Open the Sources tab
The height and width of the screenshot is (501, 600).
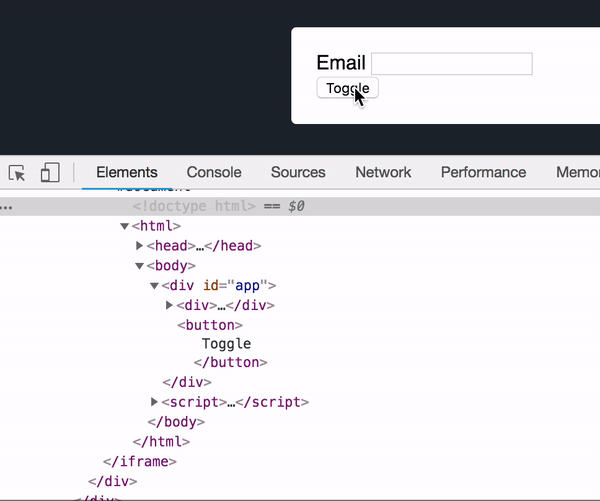tap(298, 172)
